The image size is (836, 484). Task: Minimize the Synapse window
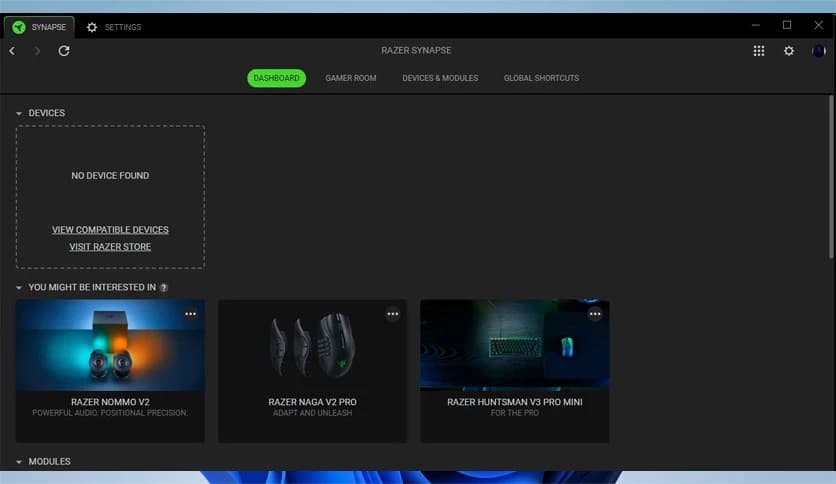(755, 25)
